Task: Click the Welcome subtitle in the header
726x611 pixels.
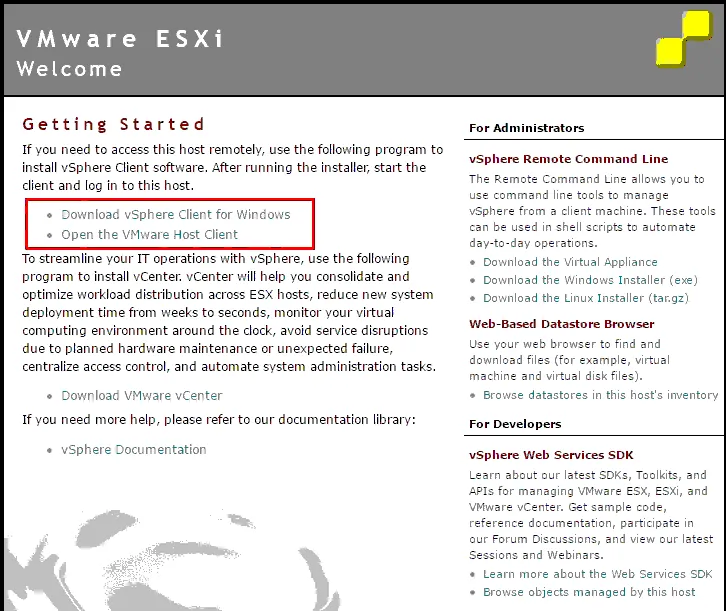Action: [x=69, y=69]
